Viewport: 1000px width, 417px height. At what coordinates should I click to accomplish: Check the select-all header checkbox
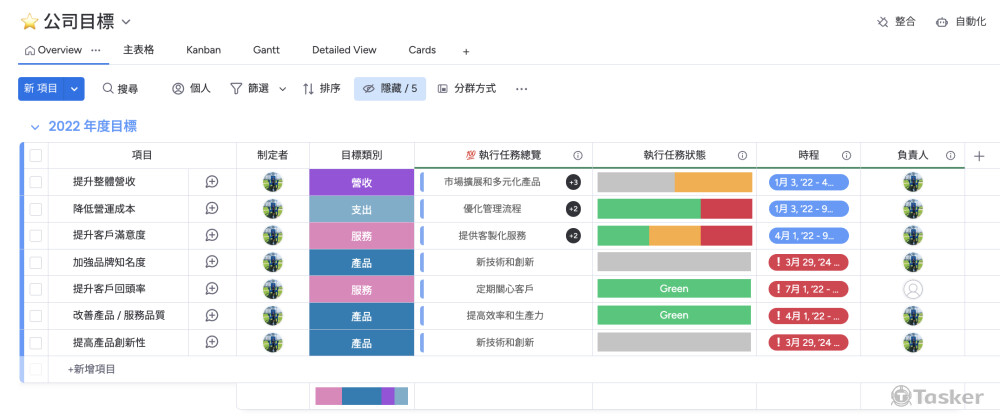[x=36, y=156]
